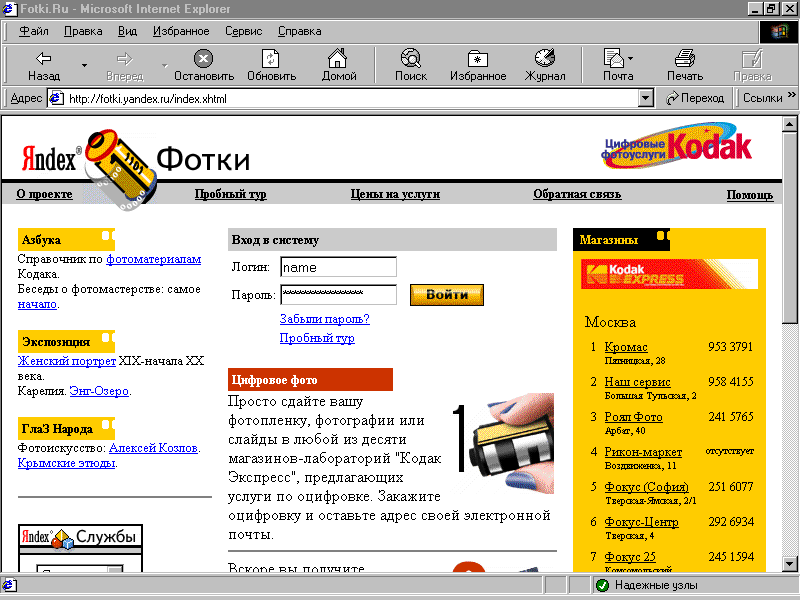Stop loading with the Остановить button

click(204, 65)
